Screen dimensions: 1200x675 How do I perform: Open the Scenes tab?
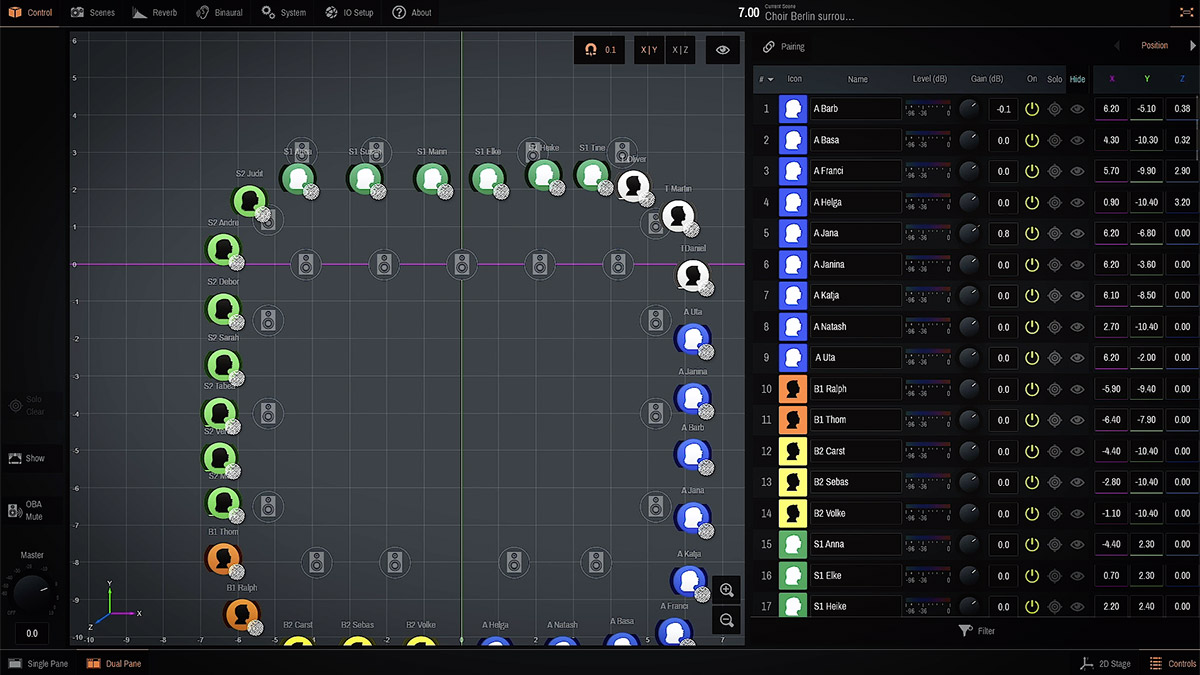(x=93, y=13)
